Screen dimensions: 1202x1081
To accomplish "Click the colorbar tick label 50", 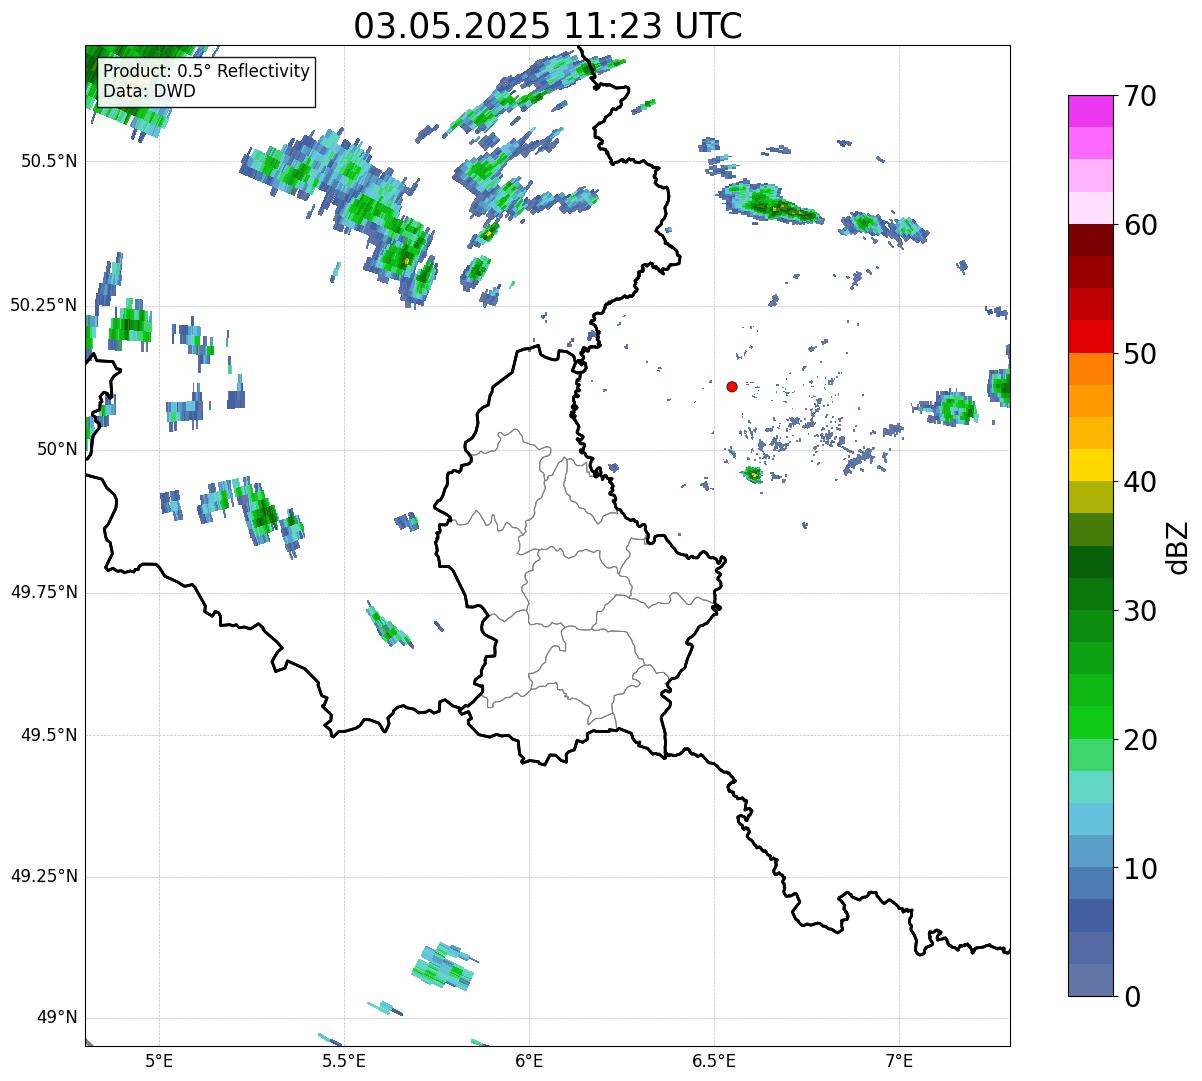I will (x=1140, y=353).
